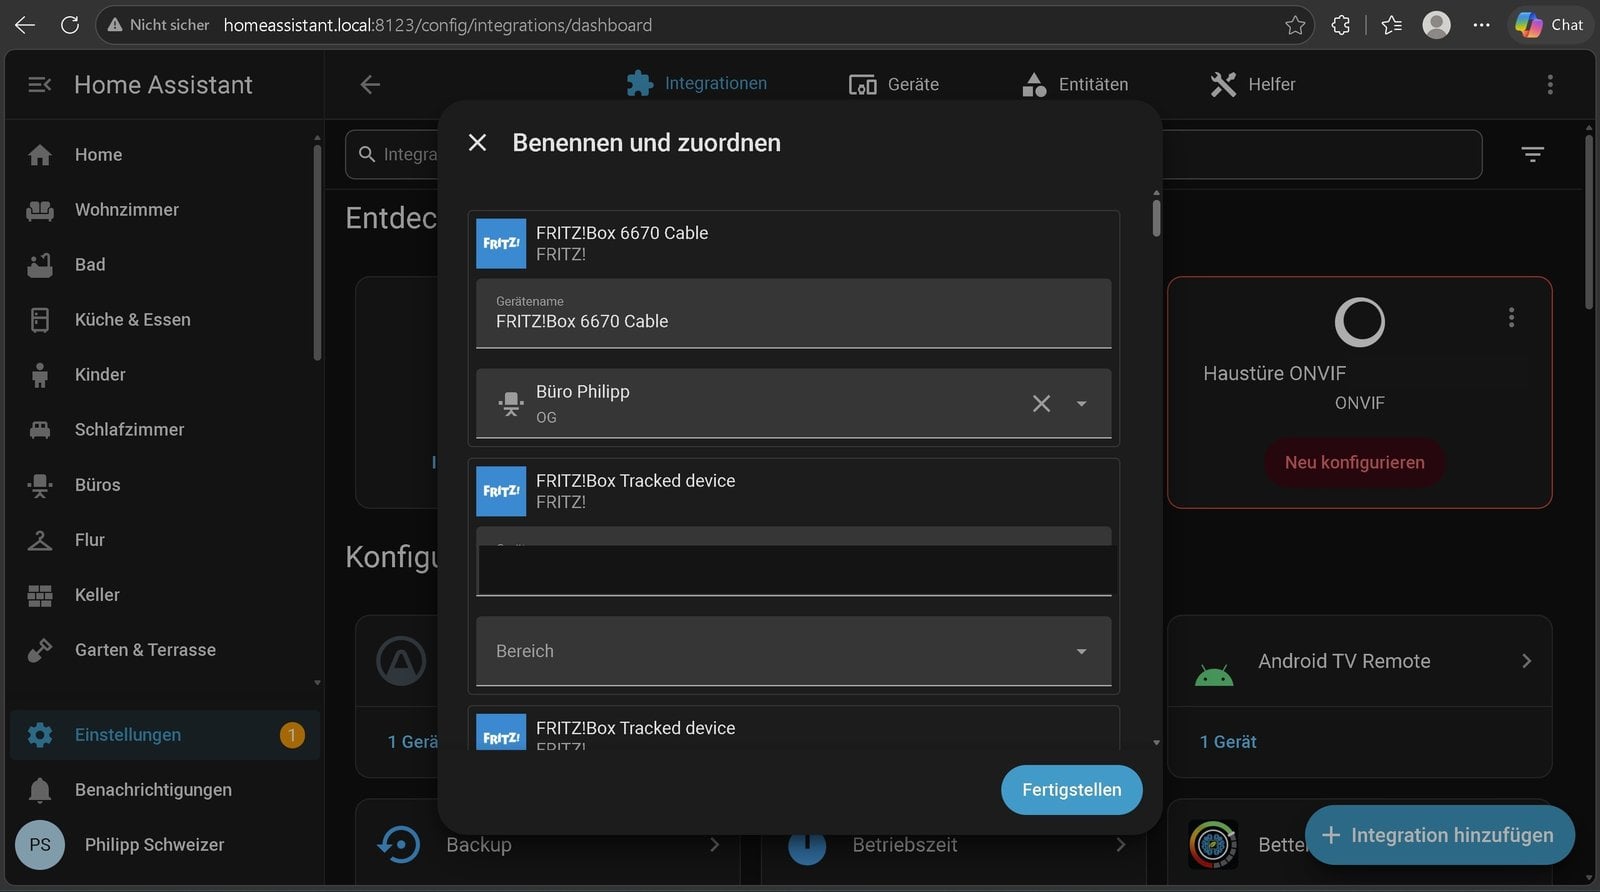Open Betriebszeit integration chevron
The image size is (1600, 892).
(1121, 845)
